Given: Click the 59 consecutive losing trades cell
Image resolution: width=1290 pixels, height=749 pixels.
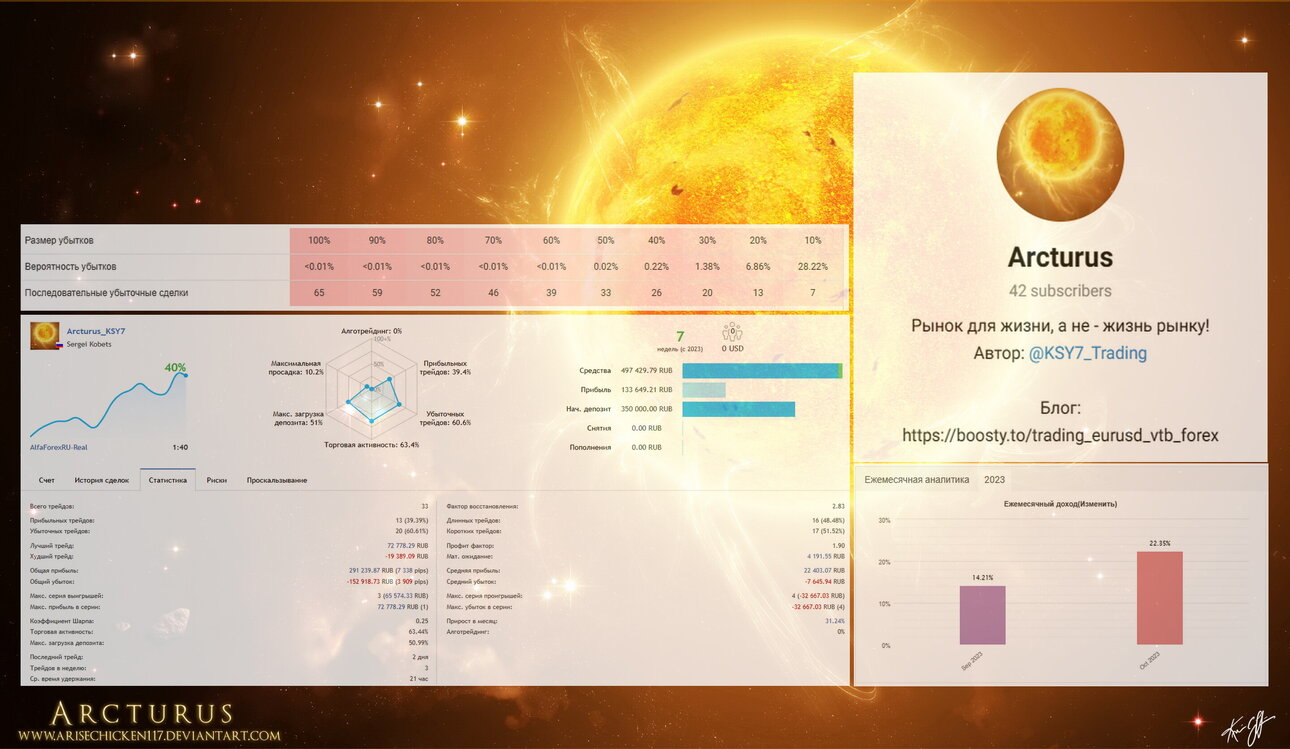Looking at the screenshot, I should [x=377, y=293].
